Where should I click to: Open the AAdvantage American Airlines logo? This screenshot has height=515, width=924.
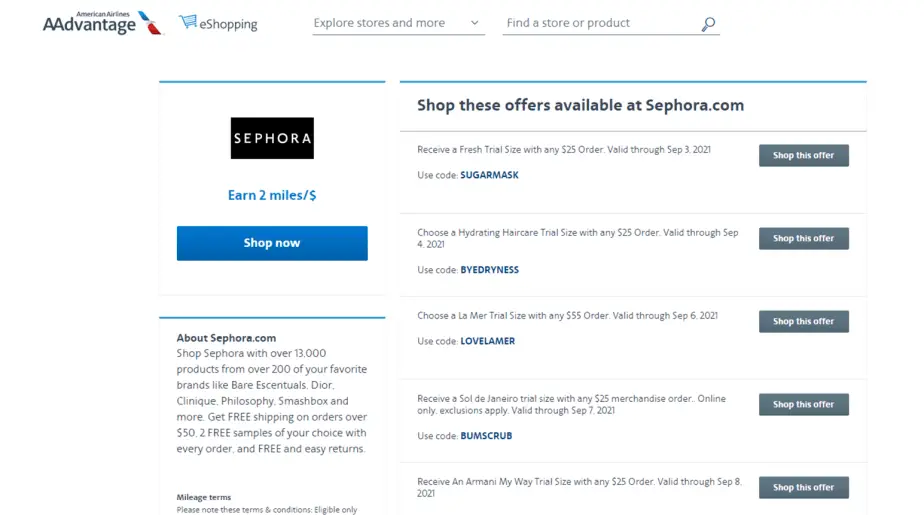pos(103,23)
